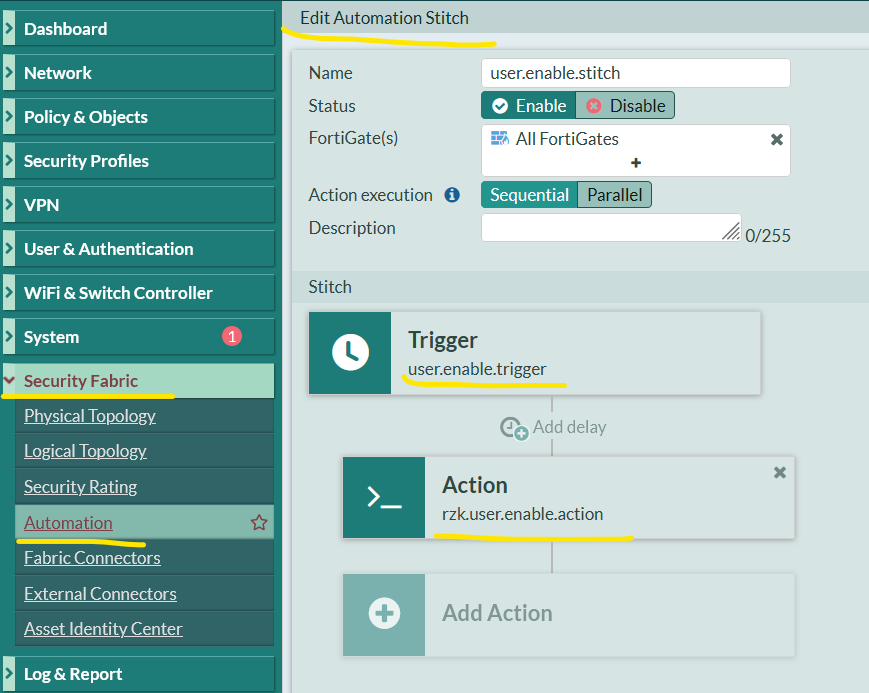Image resolution: width=869 pixels, height=693 pixels.
Task: Click Add Action block
Action: tap(569, 615)
